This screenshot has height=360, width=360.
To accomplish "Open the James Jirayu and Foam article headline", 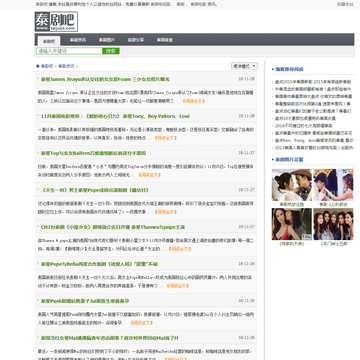I will pyautogui.click(x=105, y=79).
